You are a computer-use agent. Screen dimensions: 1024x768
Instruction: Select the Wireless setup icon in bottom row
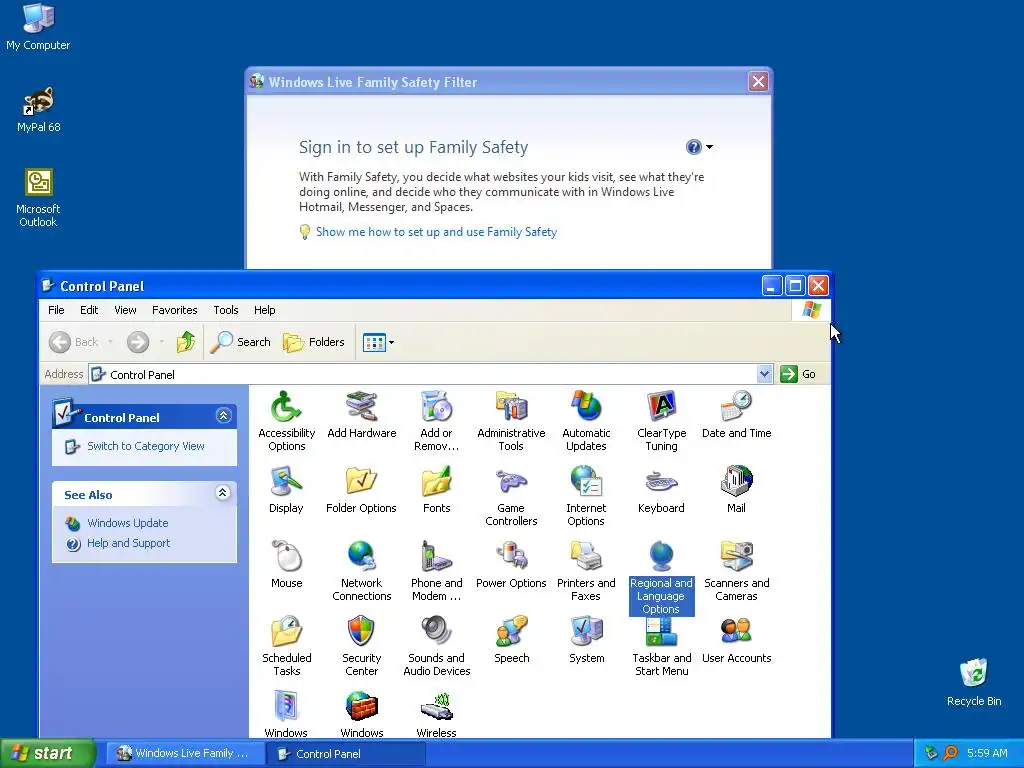point(436,714)
